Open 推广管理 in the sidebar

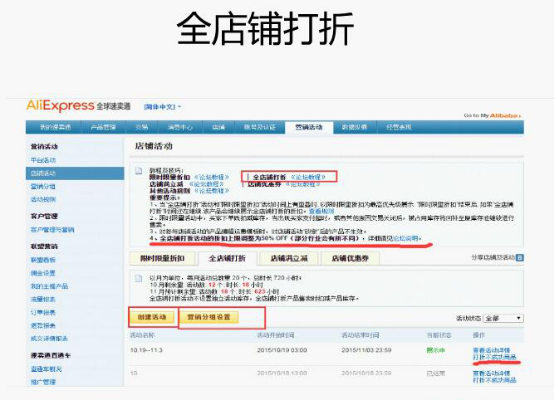[43, 382]
